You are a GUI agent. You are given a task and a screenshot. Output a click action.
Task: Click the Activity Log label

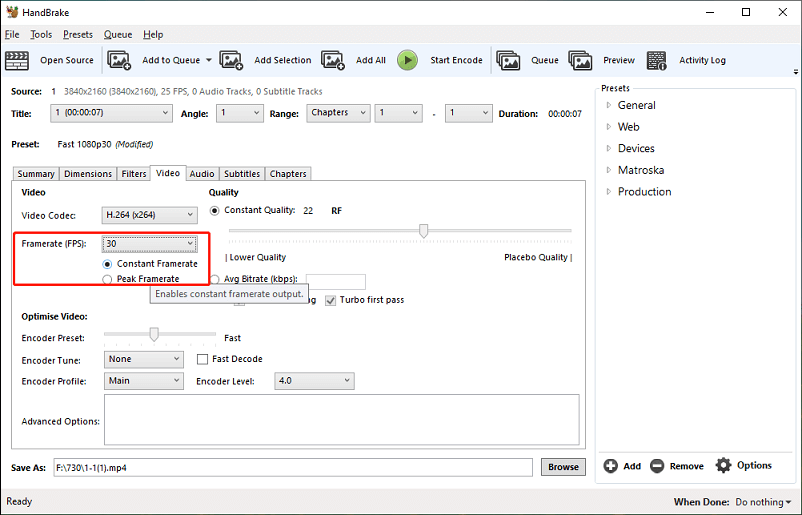point(702,60)
